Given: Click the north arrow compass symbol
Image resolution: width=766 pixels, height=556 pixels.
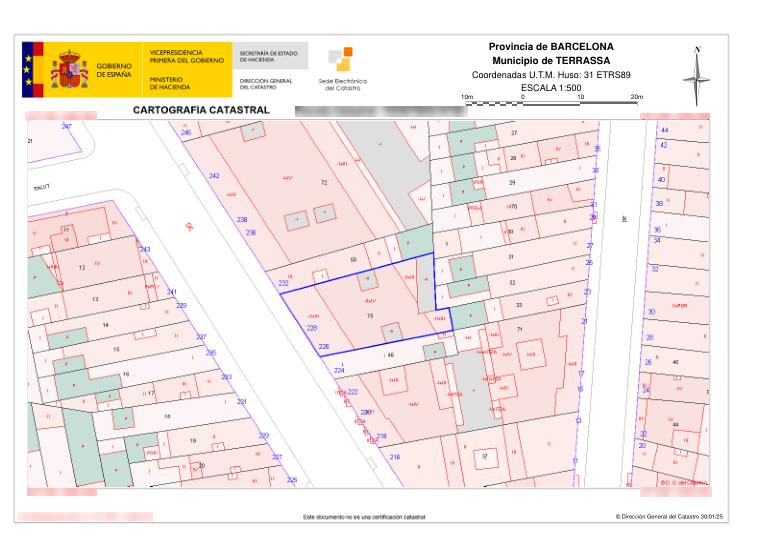Looking at the screenshot, I should (x=697, y=75).
